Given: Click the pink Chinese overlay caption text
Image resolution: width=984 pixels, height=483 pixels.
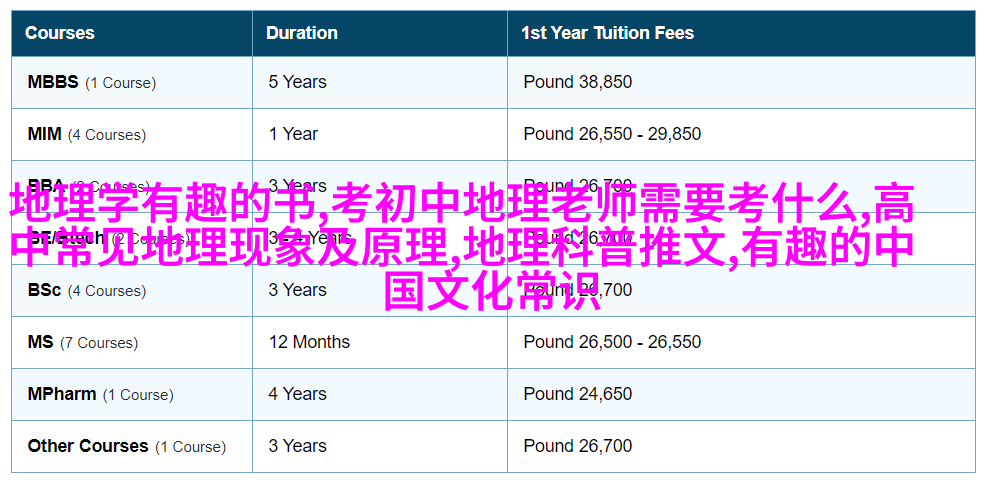Looking at the screenshot, I should 462,248.
